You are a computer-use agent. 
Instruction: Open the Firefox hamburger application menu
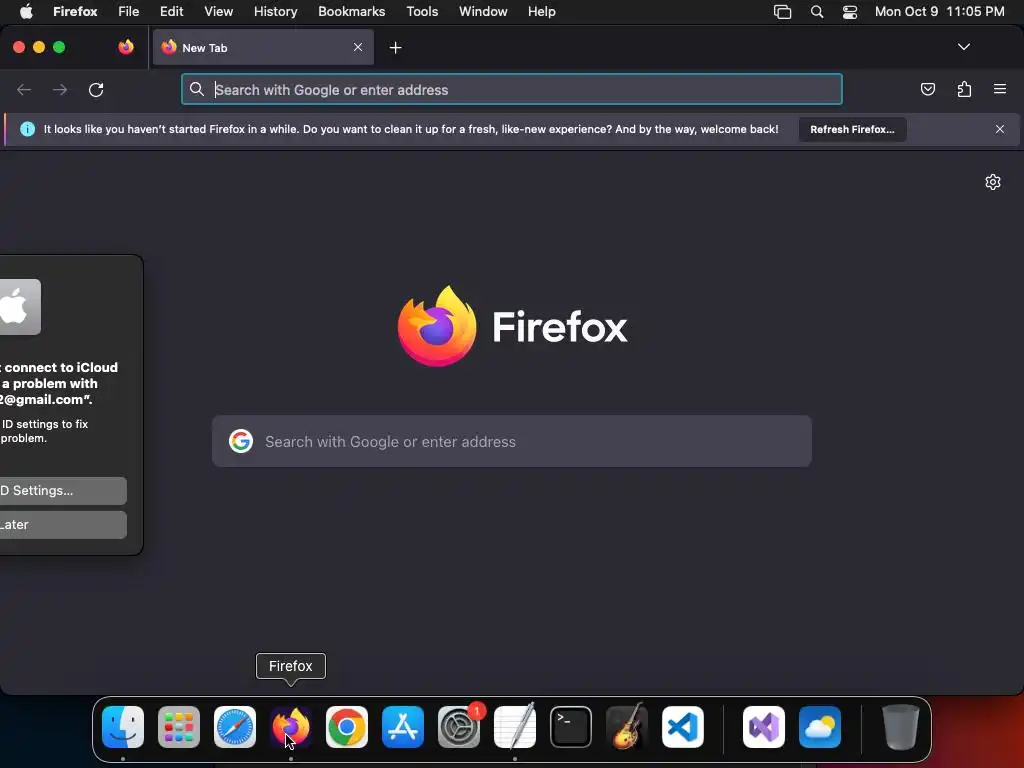coord(1000,89)
